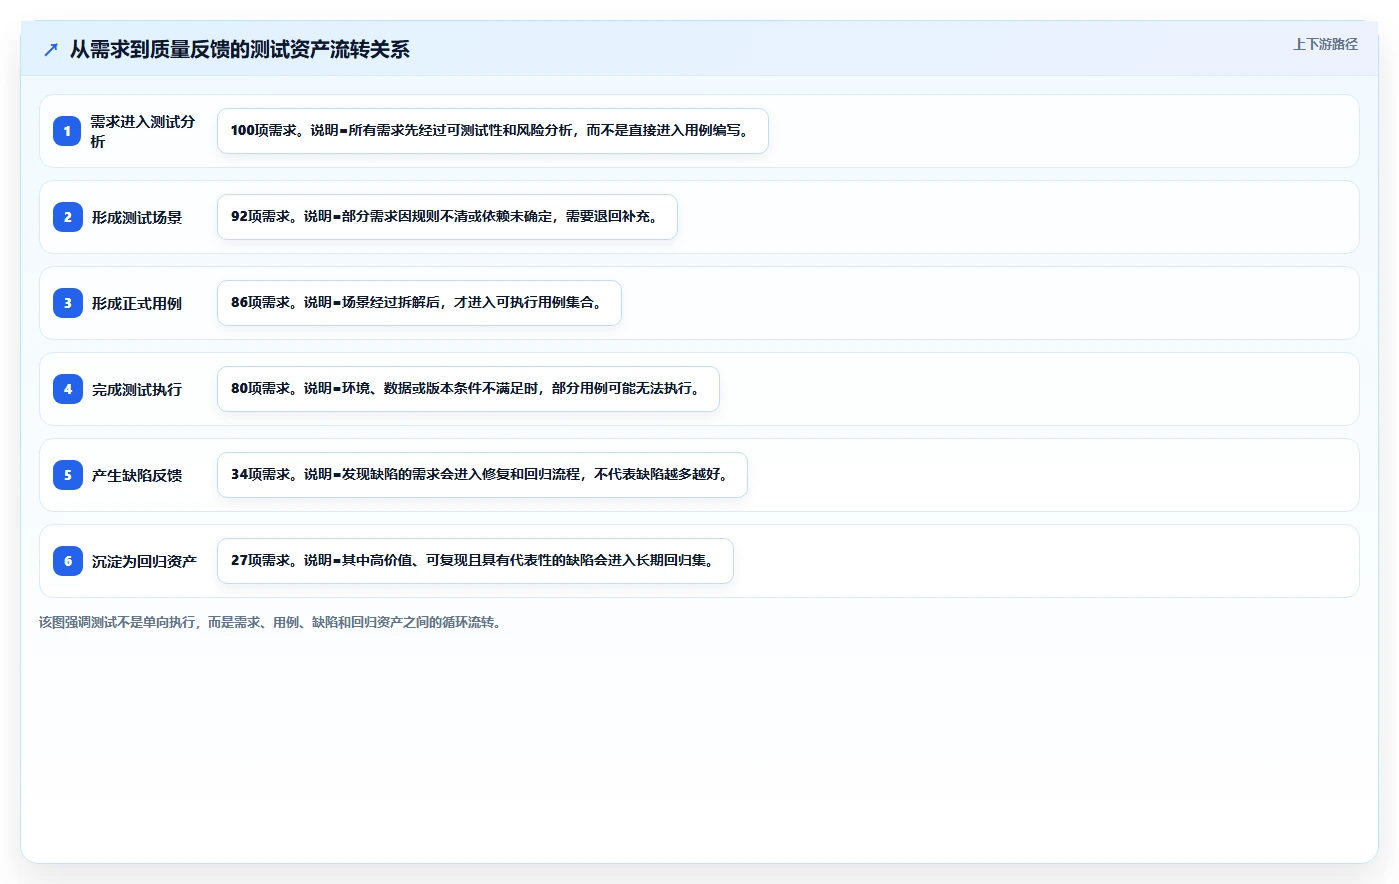Select step number badge 5
The width and height of the screenshot is (1399, 884).
pos(67,475)
